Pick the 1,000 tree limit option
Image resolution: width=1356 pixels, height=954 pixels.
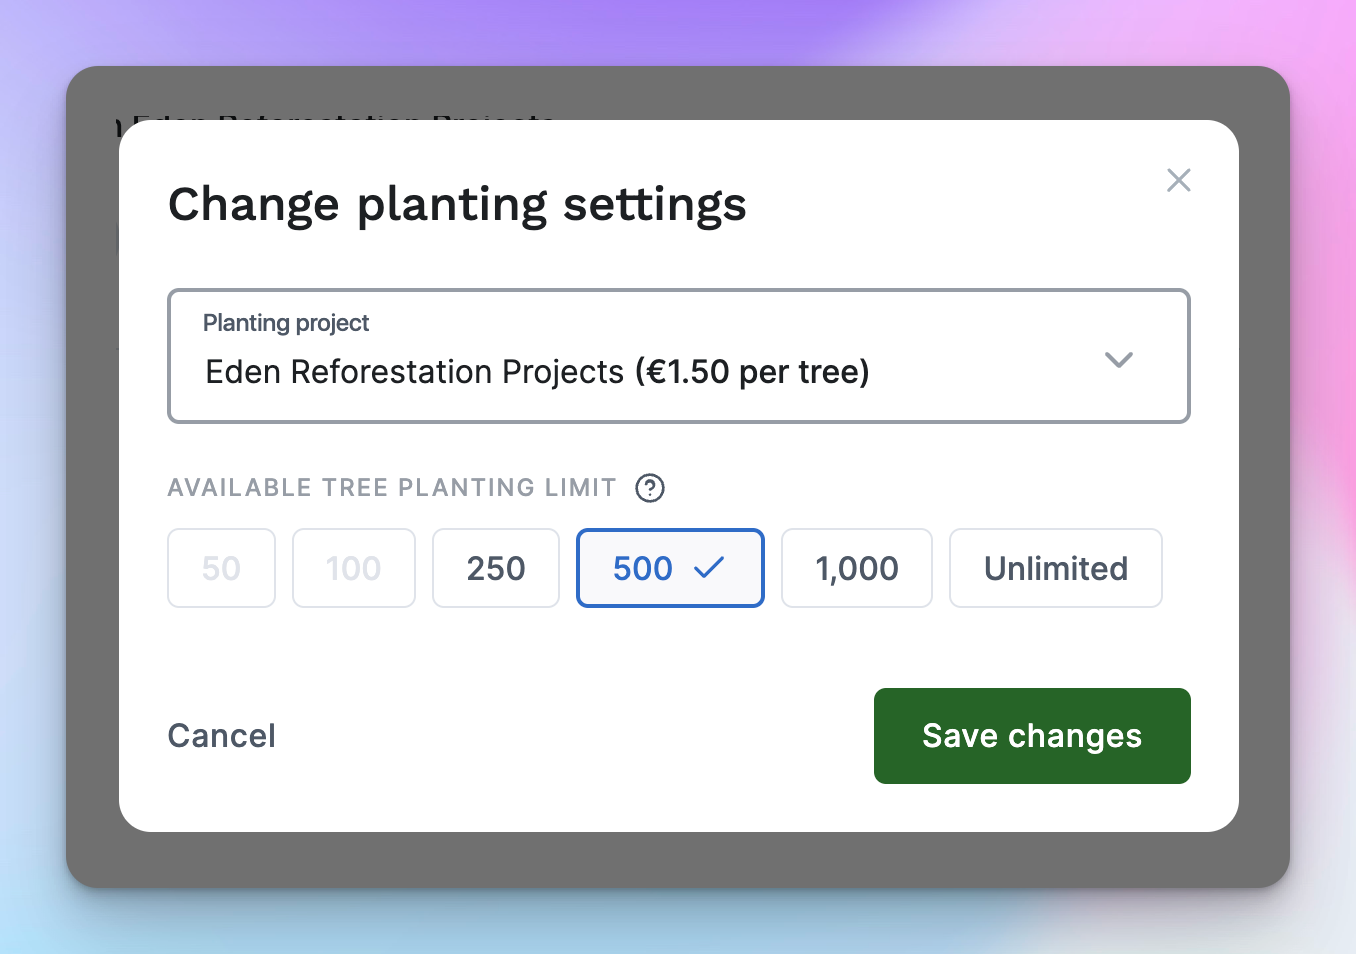click(x=856, y=568)
